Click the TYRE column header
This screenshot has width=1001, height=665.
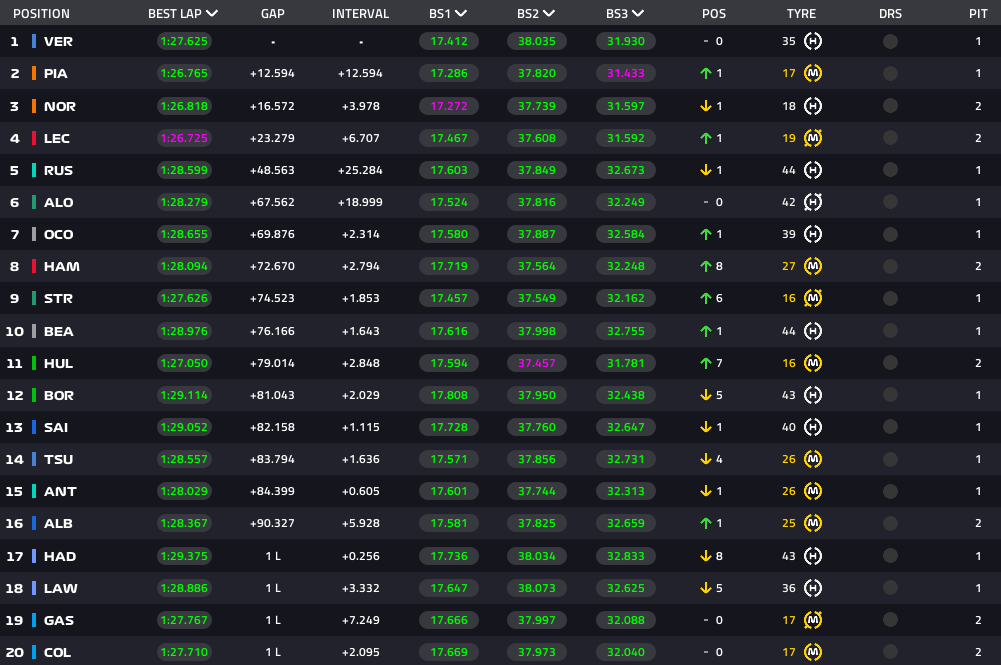pos(801,14)
